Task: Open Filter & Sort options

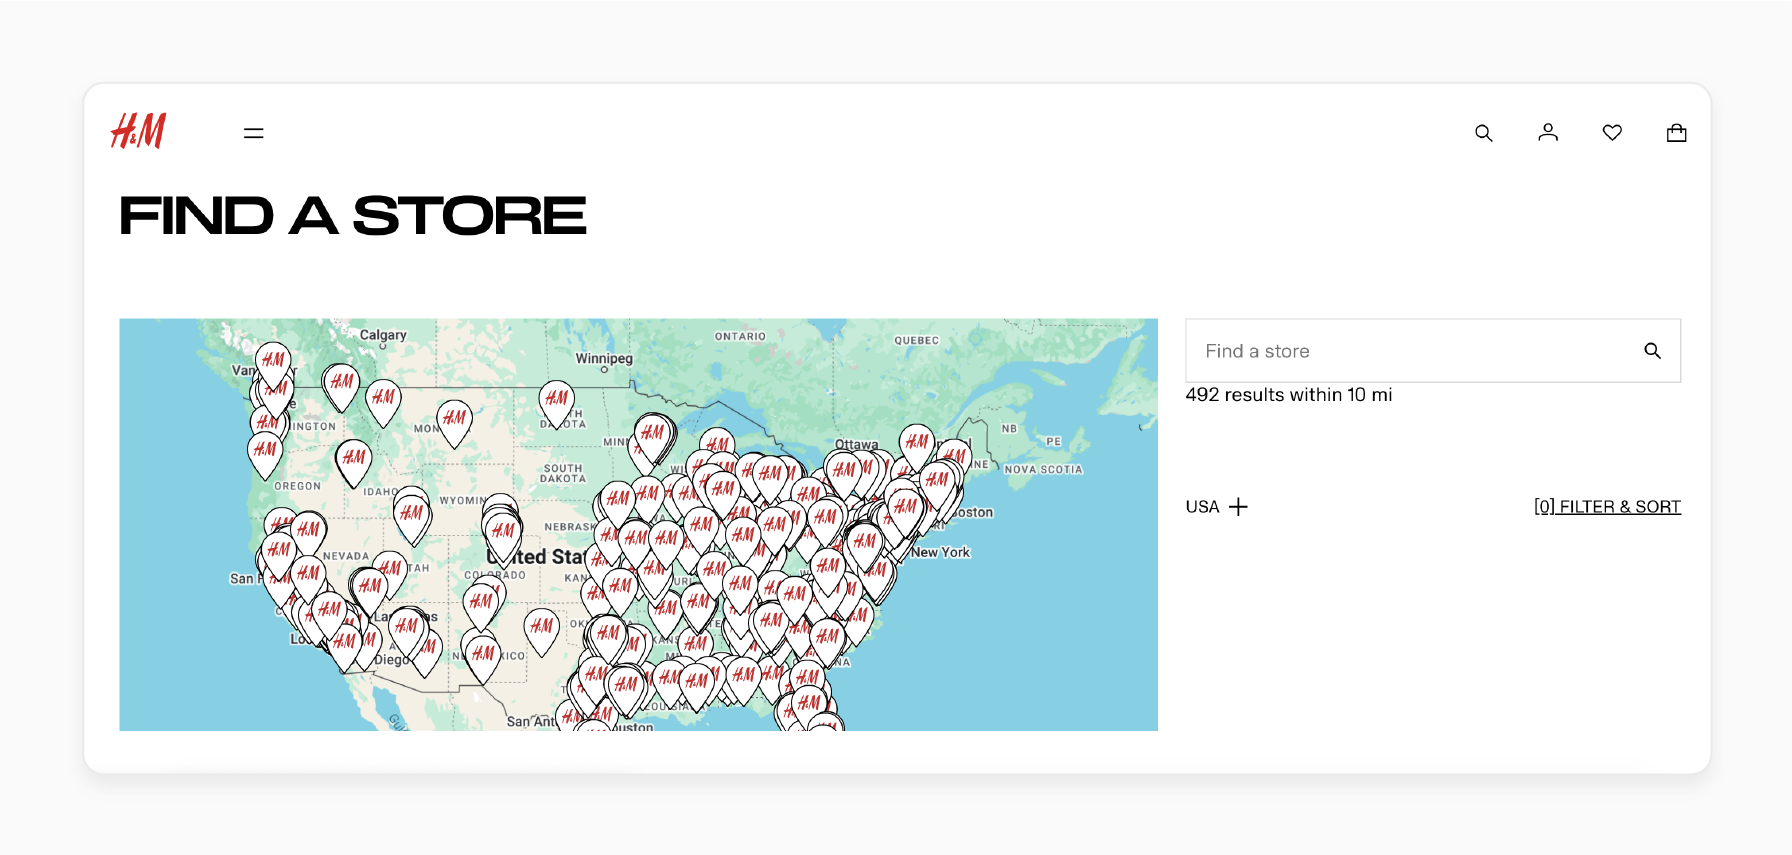Action: [1607, 507]
